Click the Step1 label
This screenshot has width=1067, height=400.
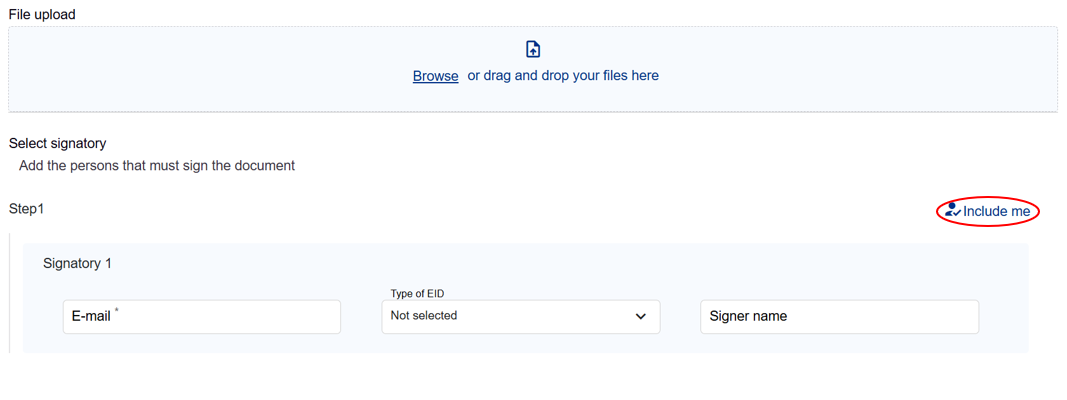click(27, 209)
